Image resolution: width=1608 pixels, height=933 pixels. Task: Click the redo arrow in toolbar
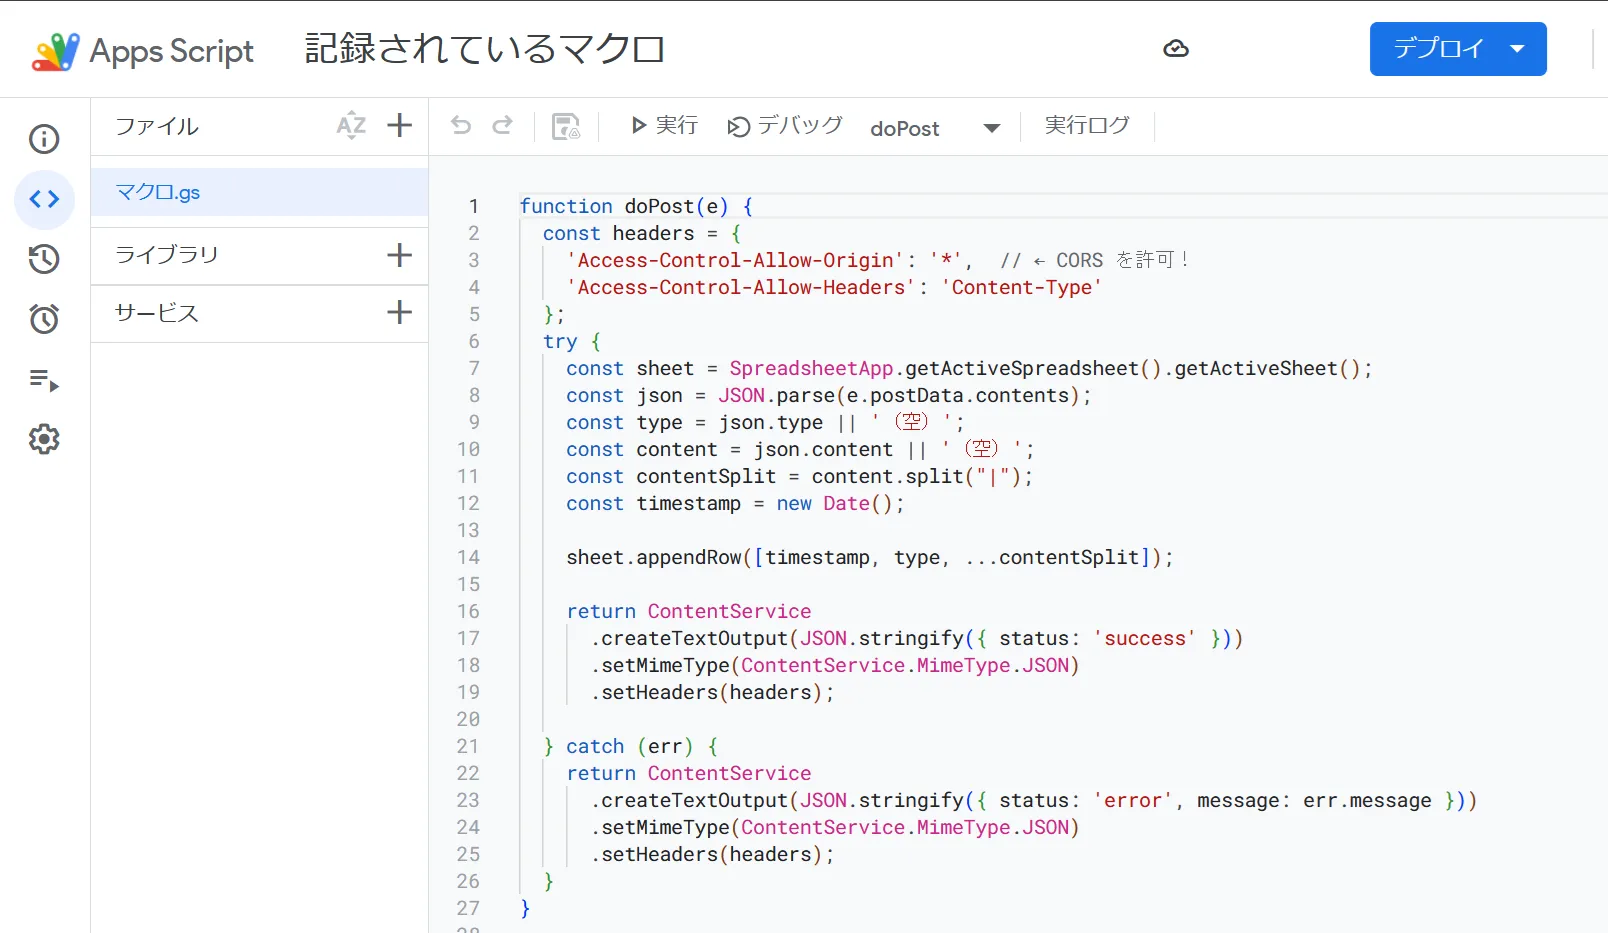coord(503,125)
